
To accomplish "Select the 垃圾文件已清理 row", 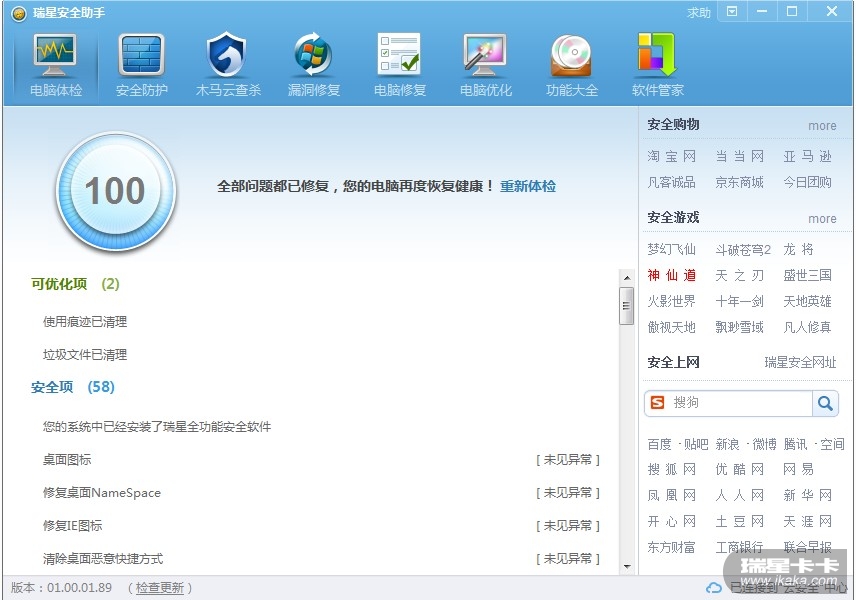I will pyautogui.click(x=85, y=355).
